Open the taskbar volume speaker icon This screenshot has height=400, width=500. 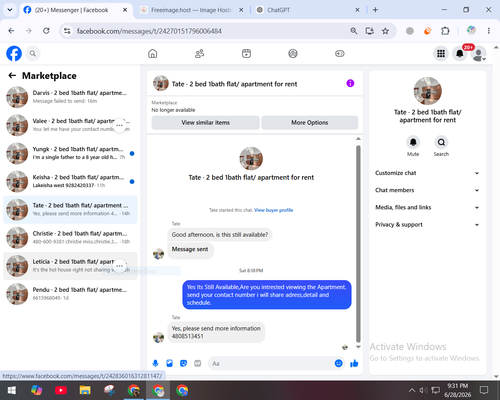click(x=423, y=390)
